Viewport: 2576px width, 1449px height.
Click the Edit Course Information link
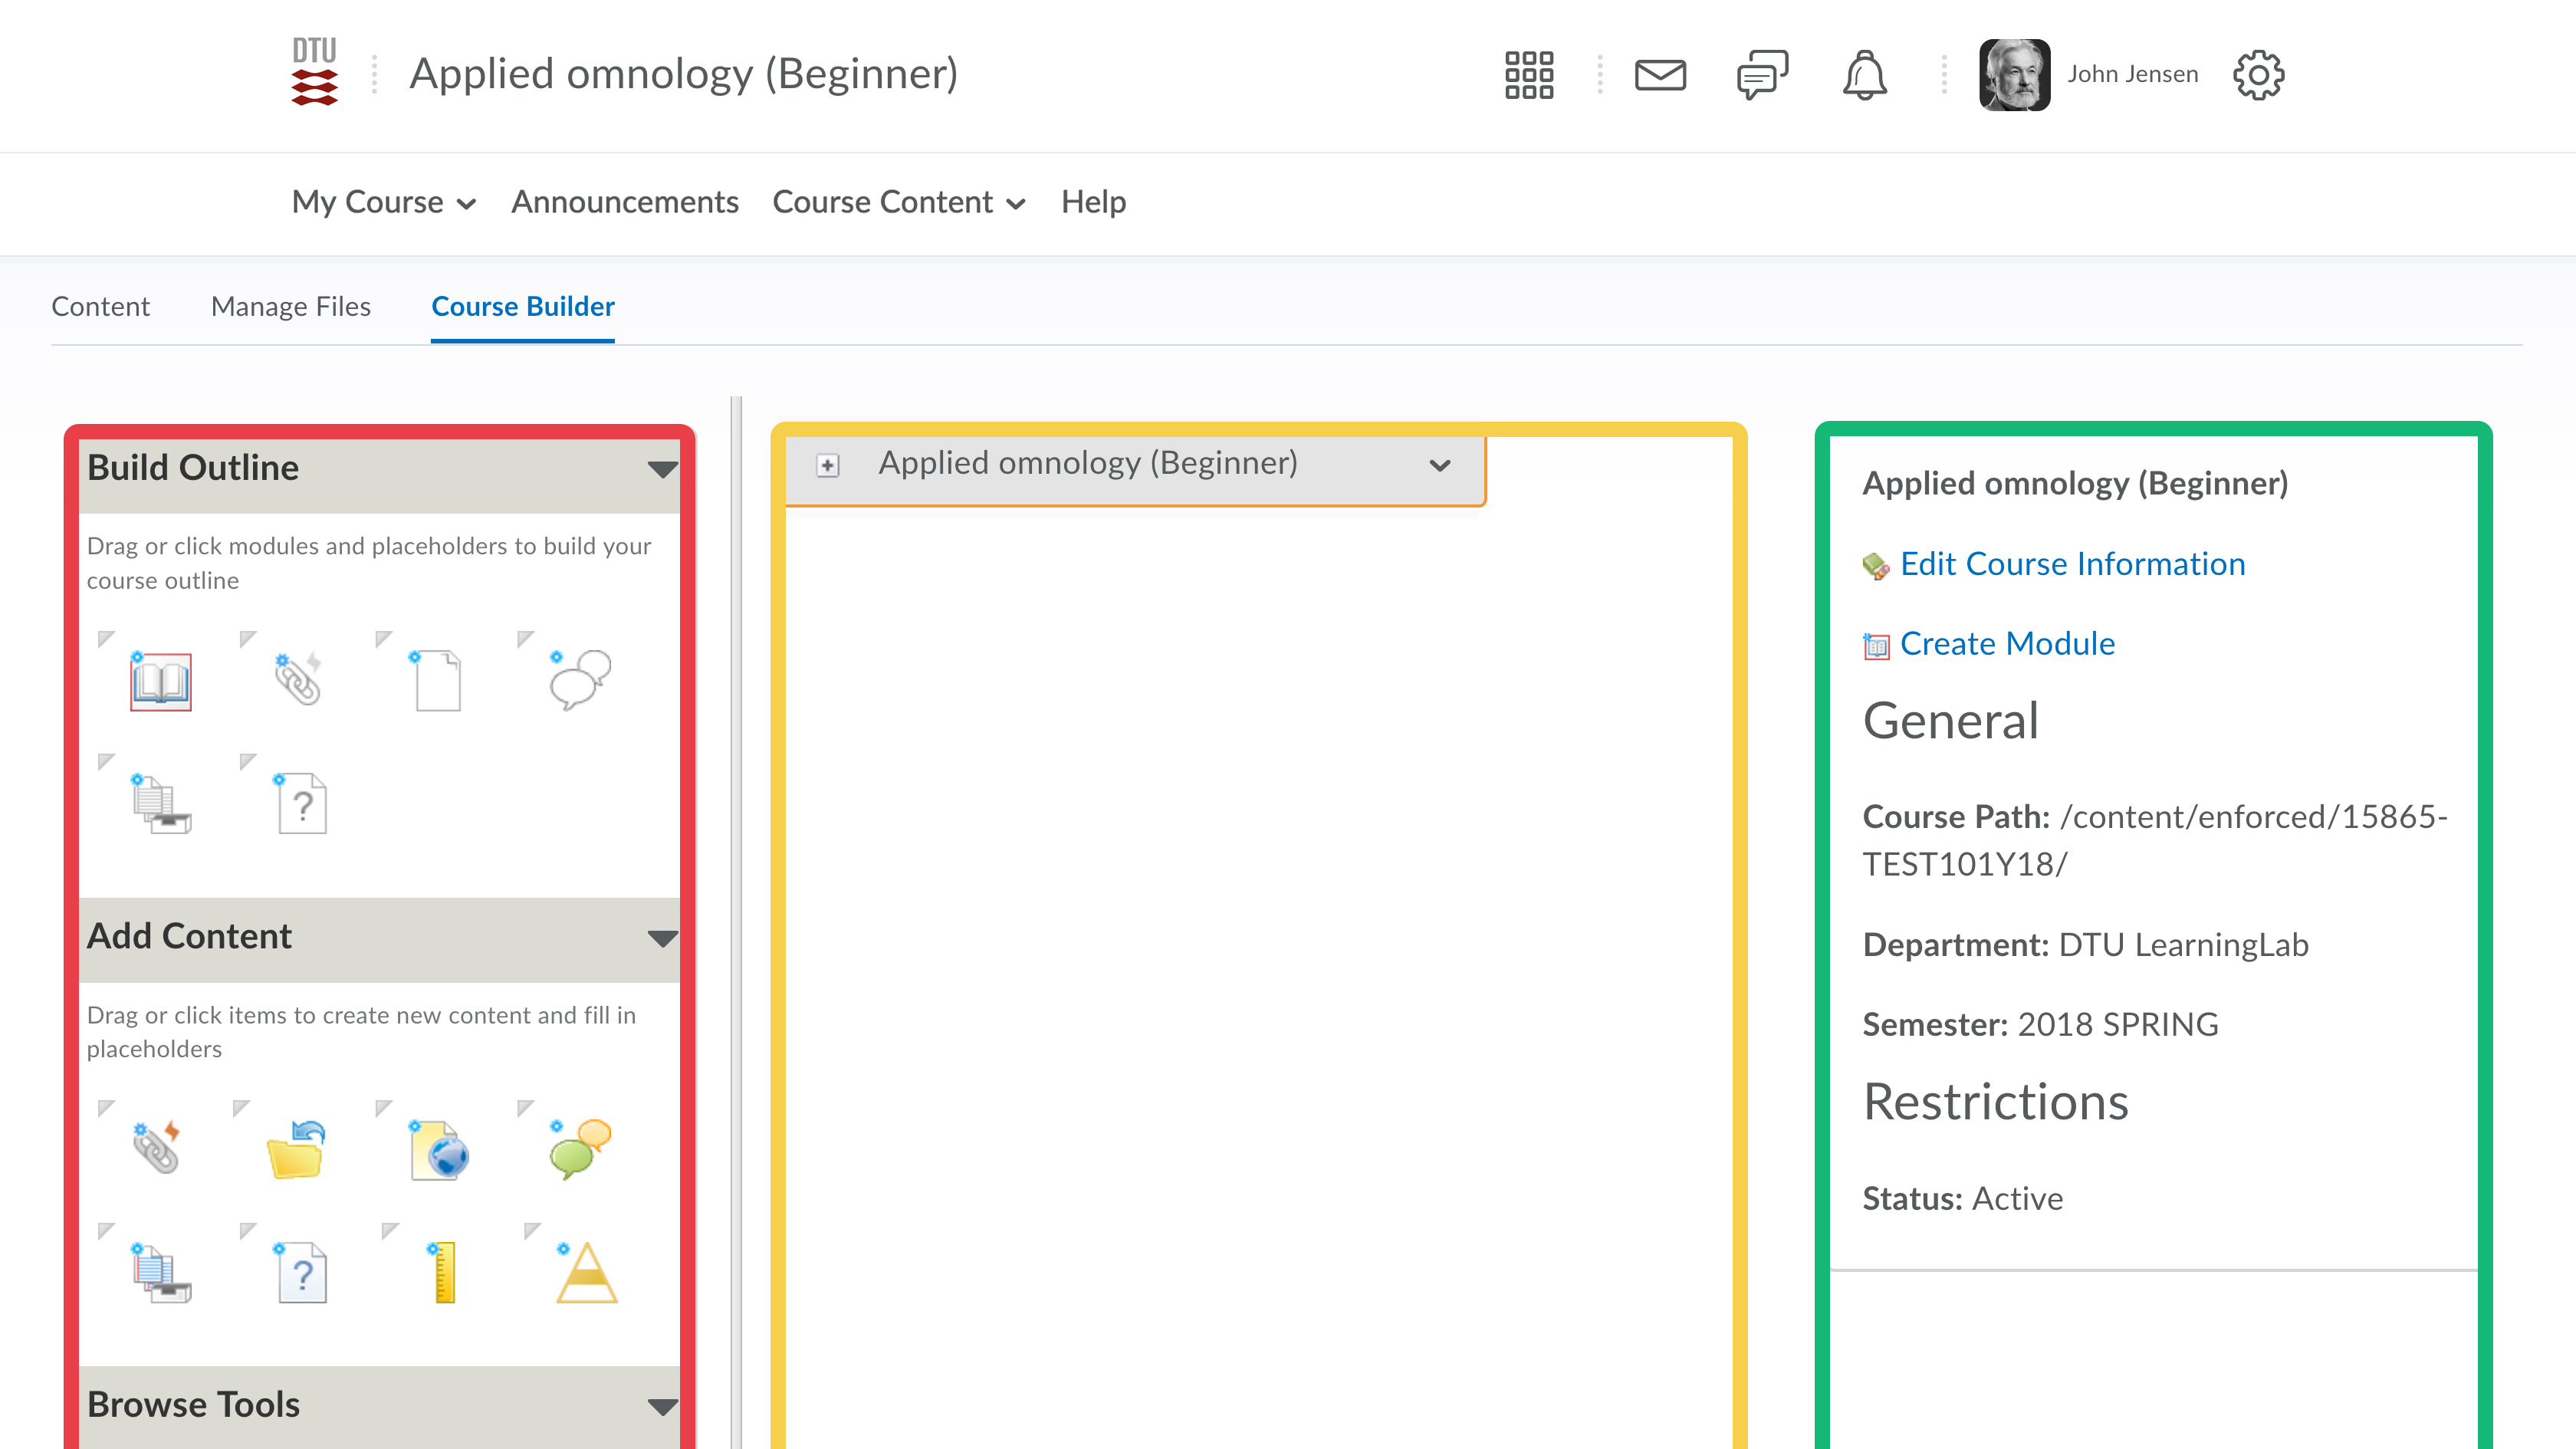pyautogui.click(x=2072, y=564)
